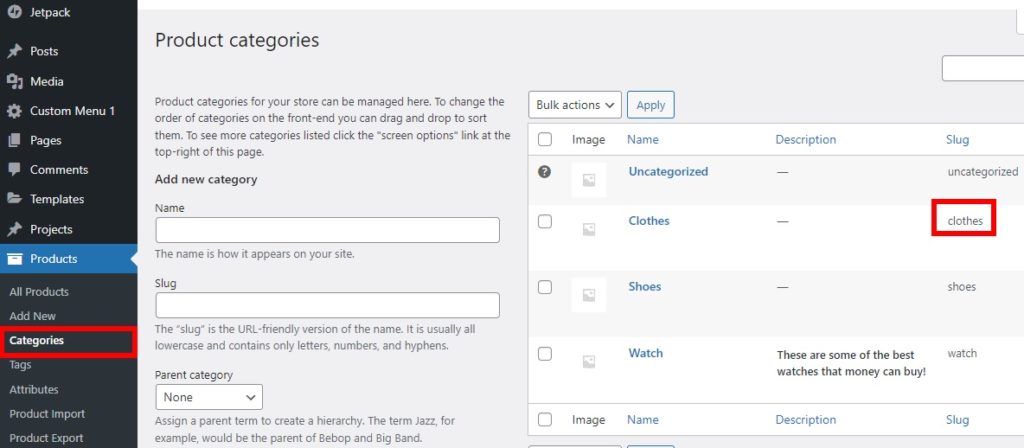Open the Attributes submenu item

pos(34,389)
